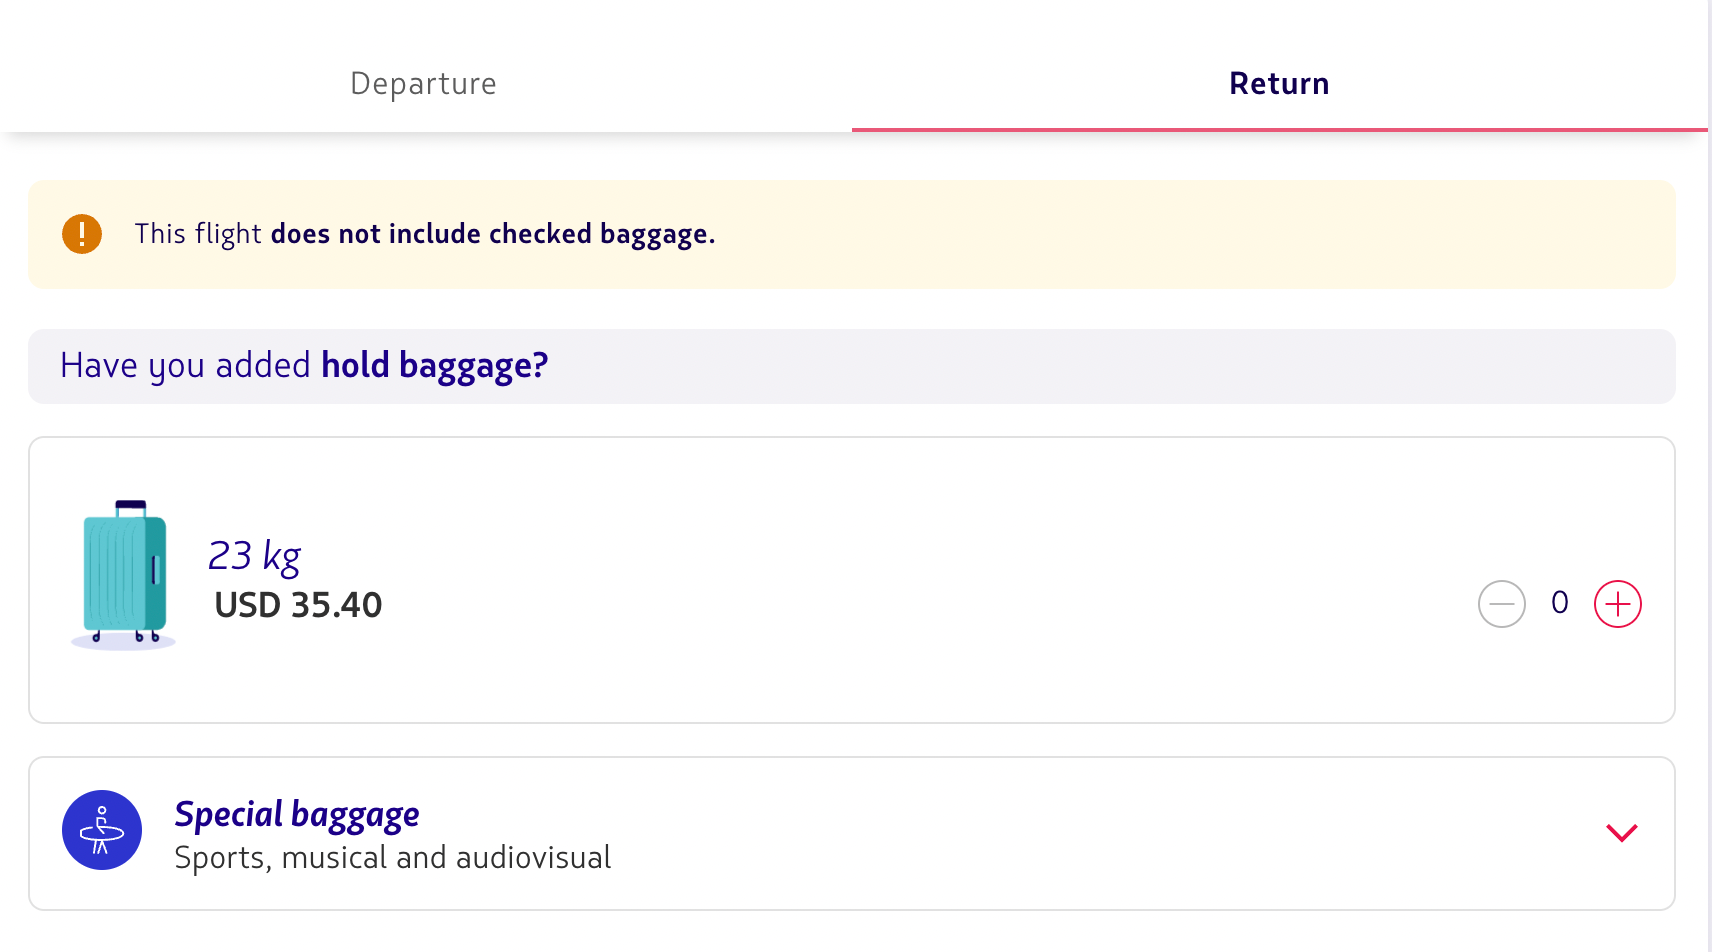Click the "Have you added hold baggage?" heading
Viewport: 1712px width, 952px height.
(x=304, y=366)
